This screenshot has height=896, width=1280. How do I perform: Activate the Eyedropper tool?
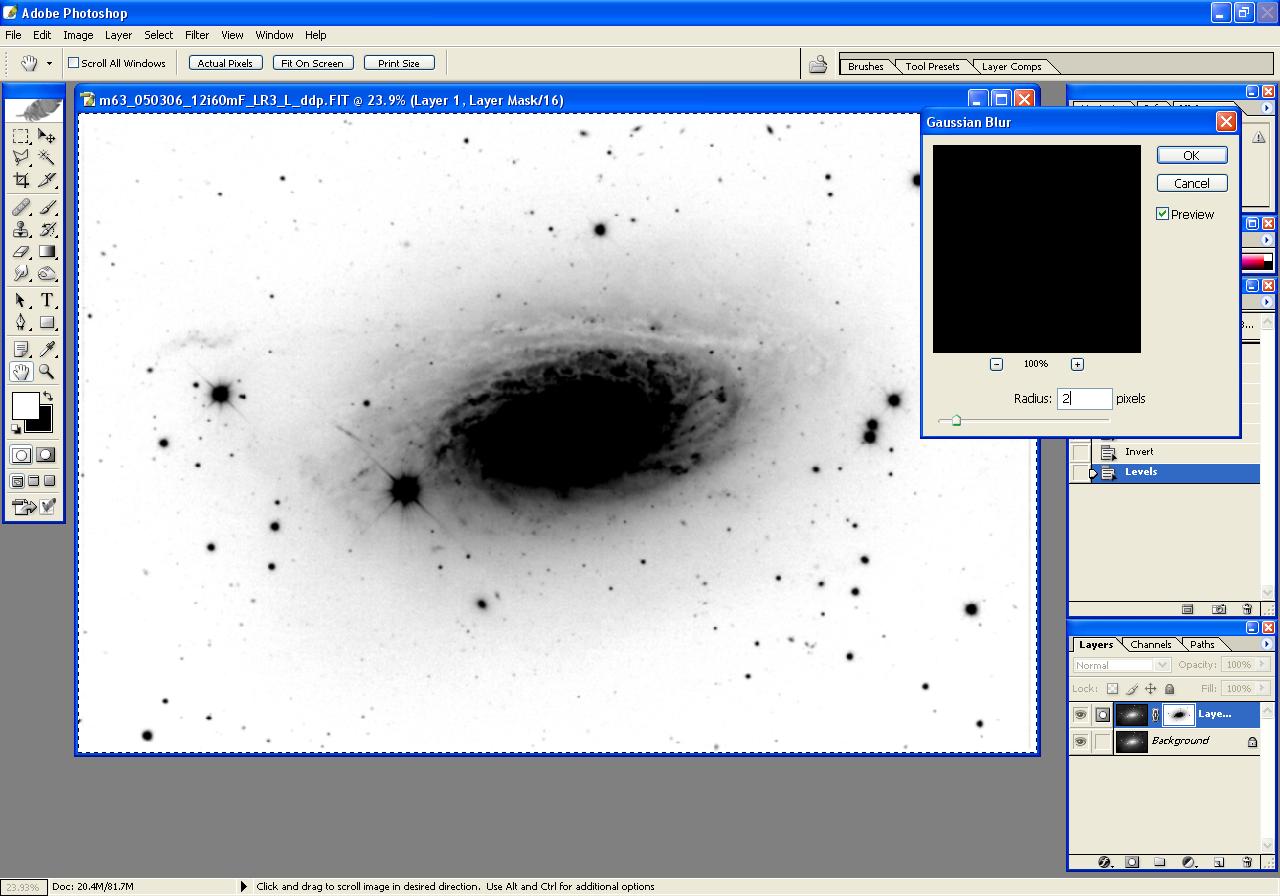pos(47,349)
